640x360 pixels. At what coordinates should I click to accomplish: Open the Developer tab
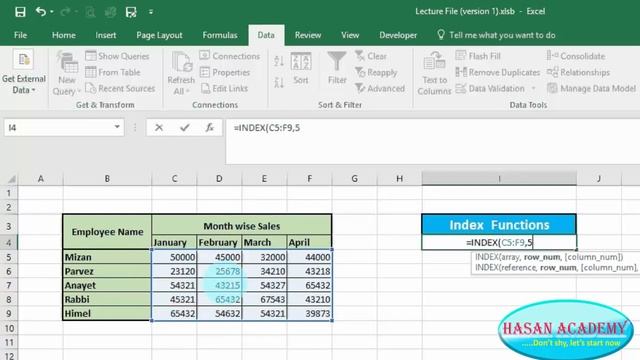[398, 35]
